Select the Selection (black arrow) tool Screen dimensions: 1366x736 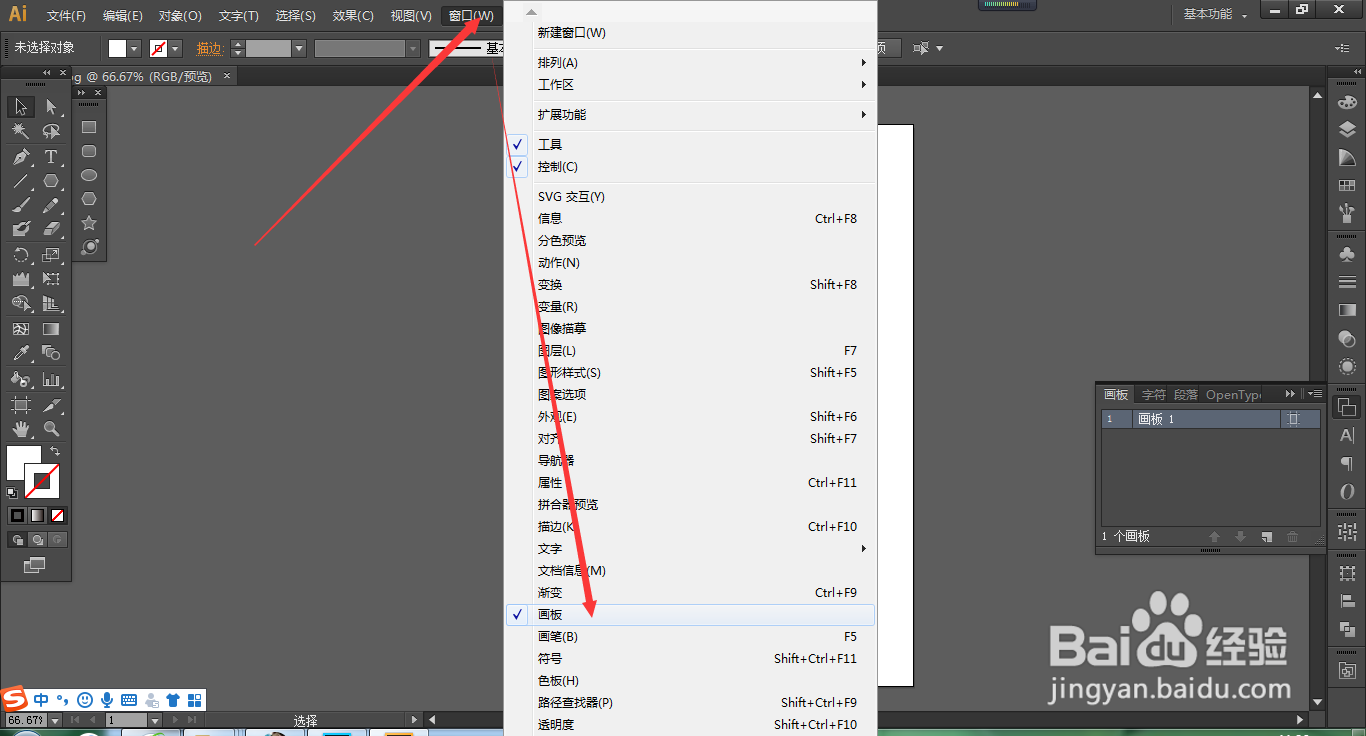tap(21, 107)
